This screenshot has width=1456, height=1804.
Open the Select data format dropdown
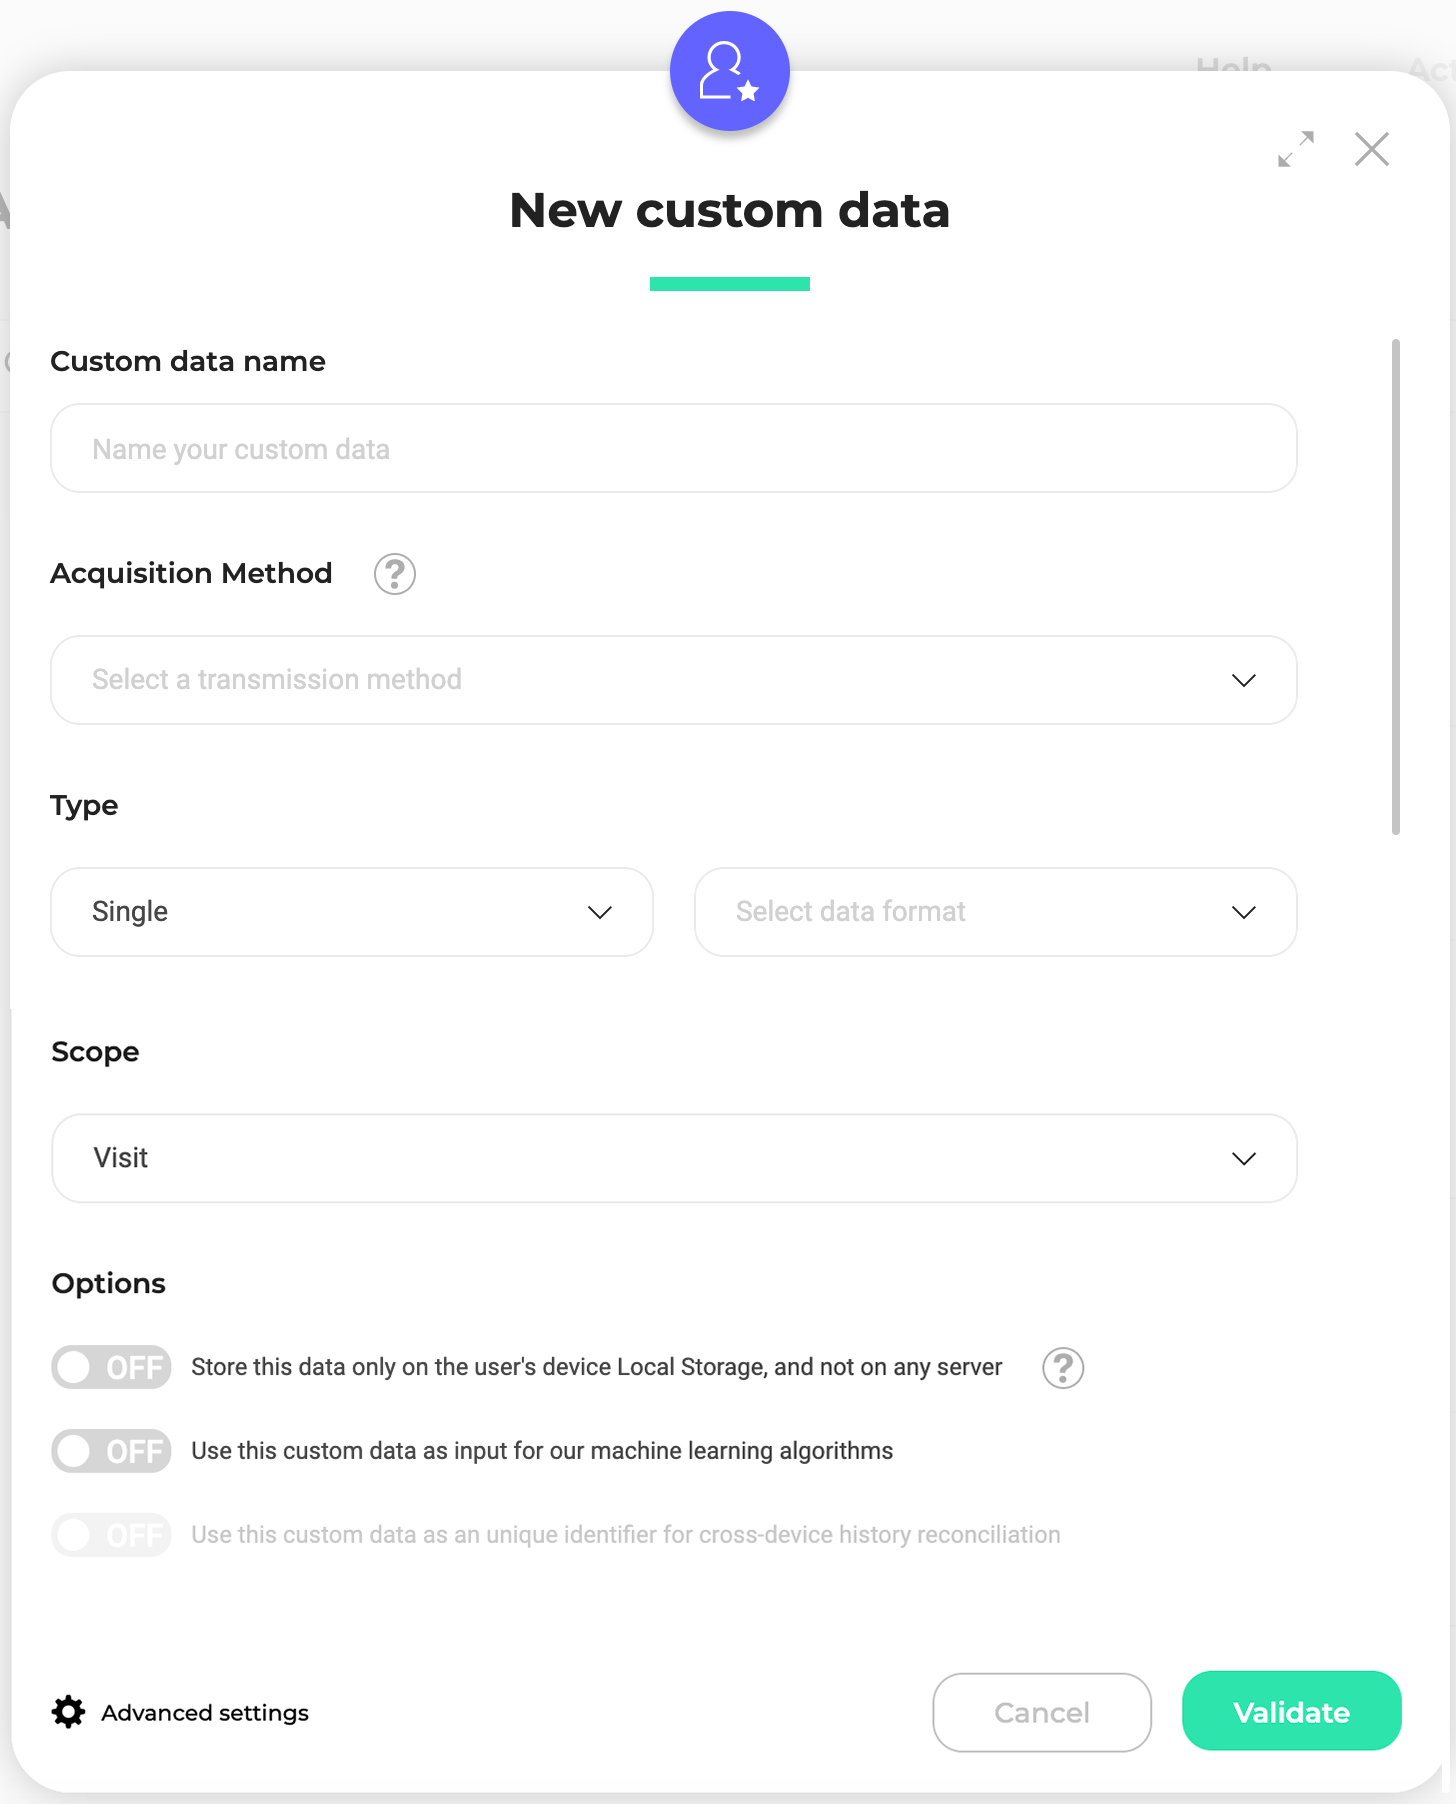coord(996,912)
